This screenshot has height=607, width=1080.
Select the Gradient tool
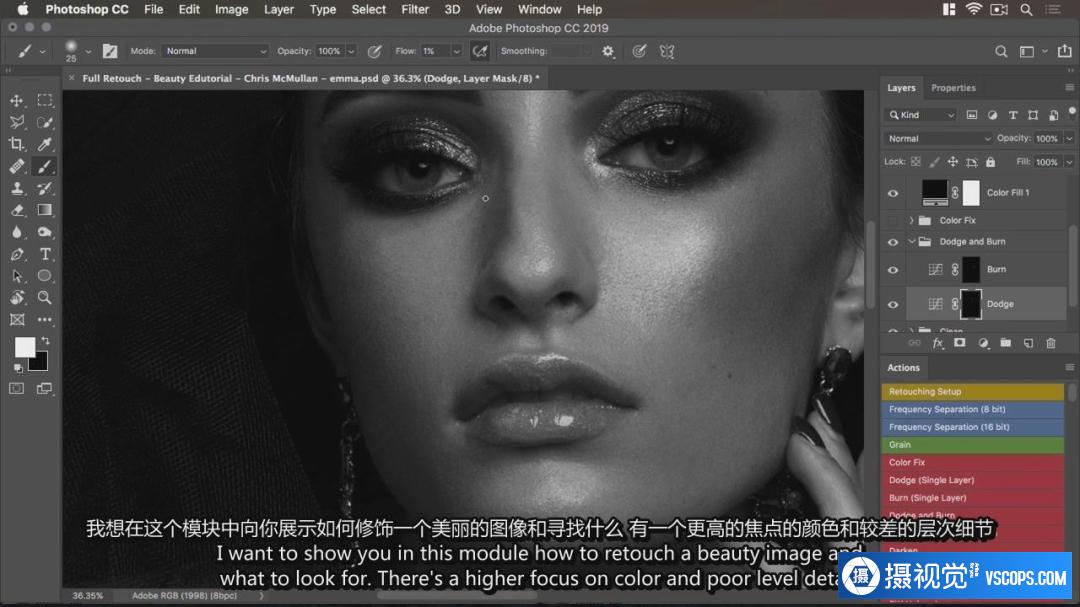45,210
